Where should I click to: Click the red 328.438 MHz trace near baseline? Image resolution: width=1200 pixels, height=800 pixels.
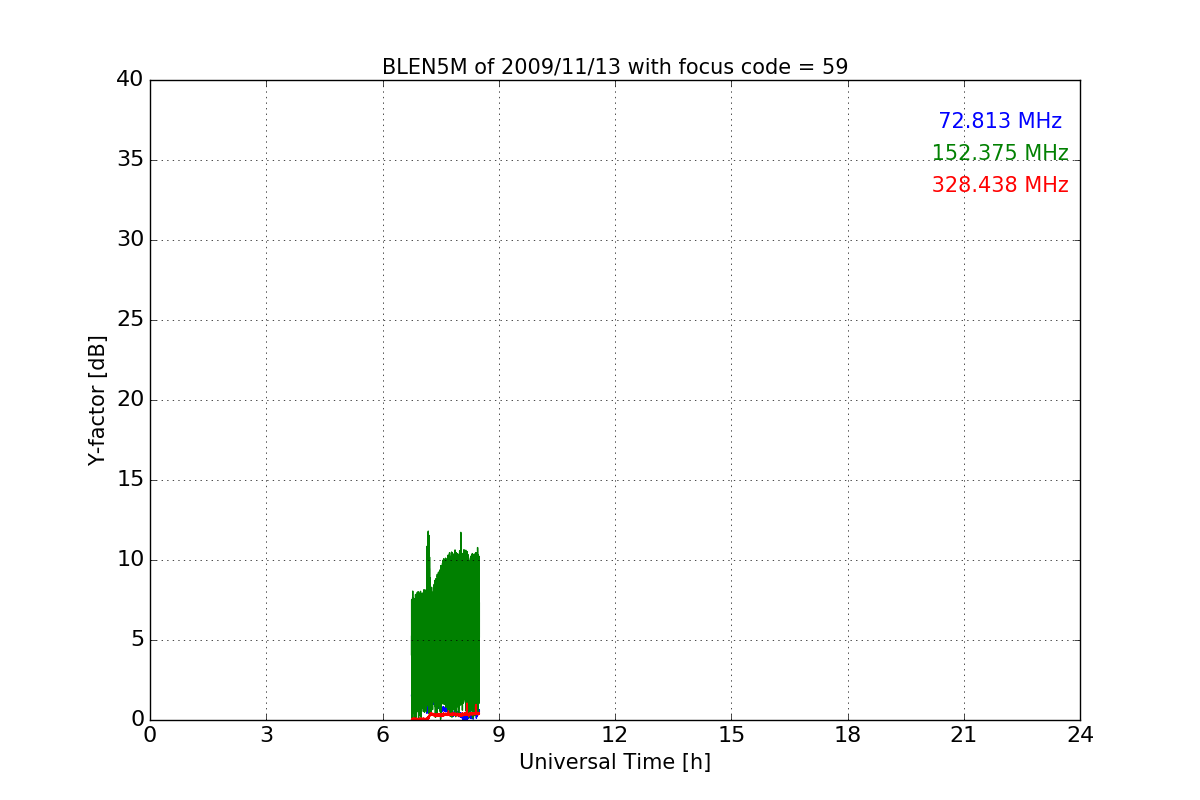click(x=446, y=714)
